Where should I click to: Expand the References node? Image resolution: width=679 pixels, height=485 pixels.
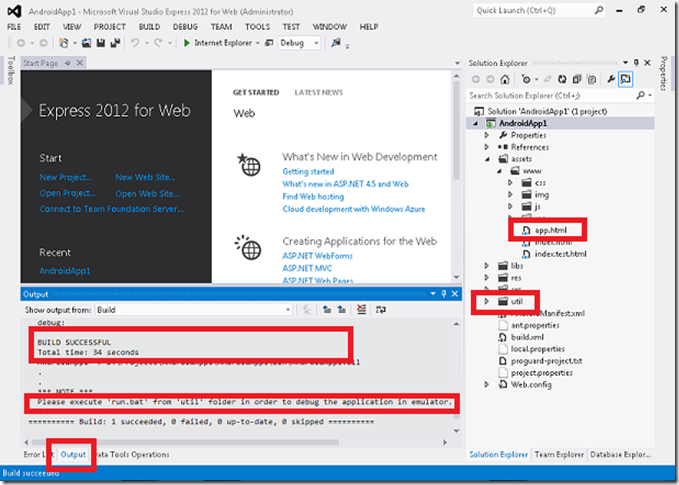487,147
